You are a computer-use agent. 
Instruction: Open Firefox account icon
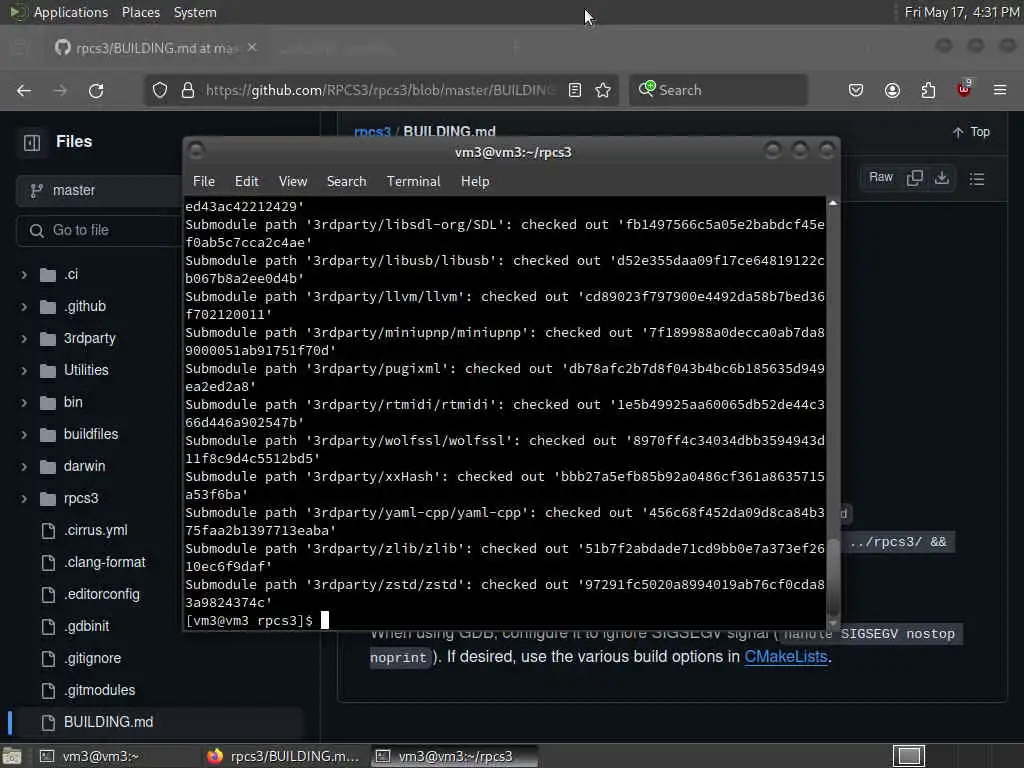(892, 90)
